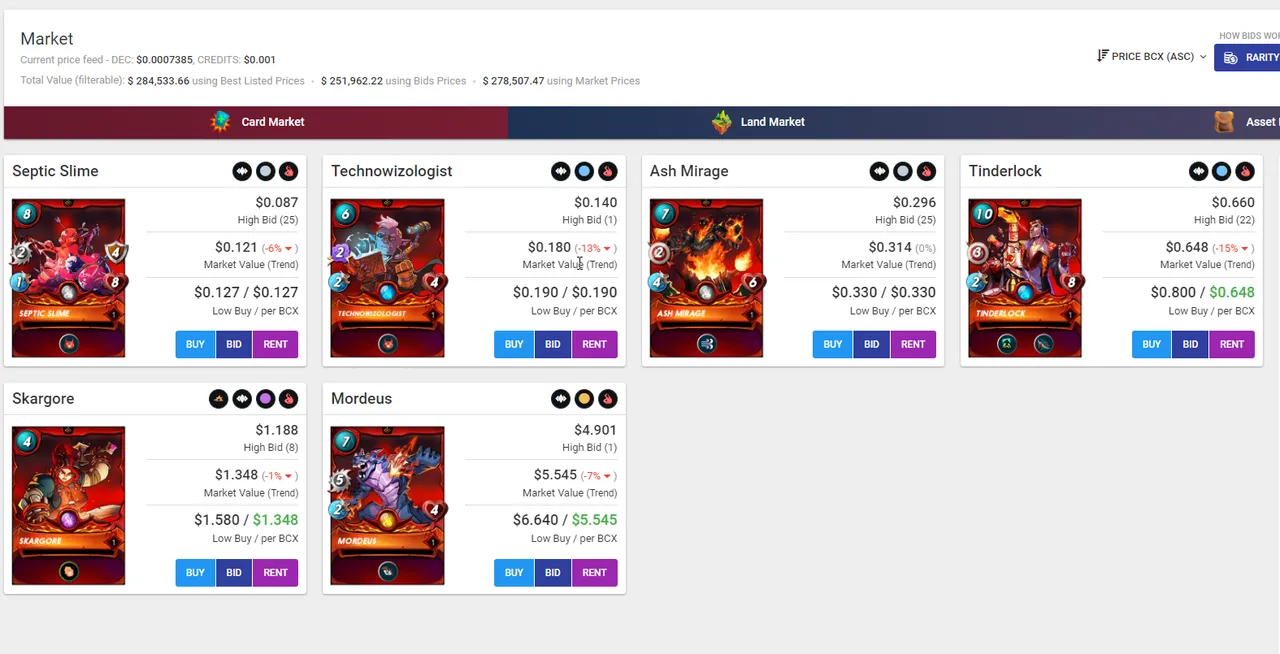Click the fire element icon on Septic Slime
1280x654 pixels.
288,171
